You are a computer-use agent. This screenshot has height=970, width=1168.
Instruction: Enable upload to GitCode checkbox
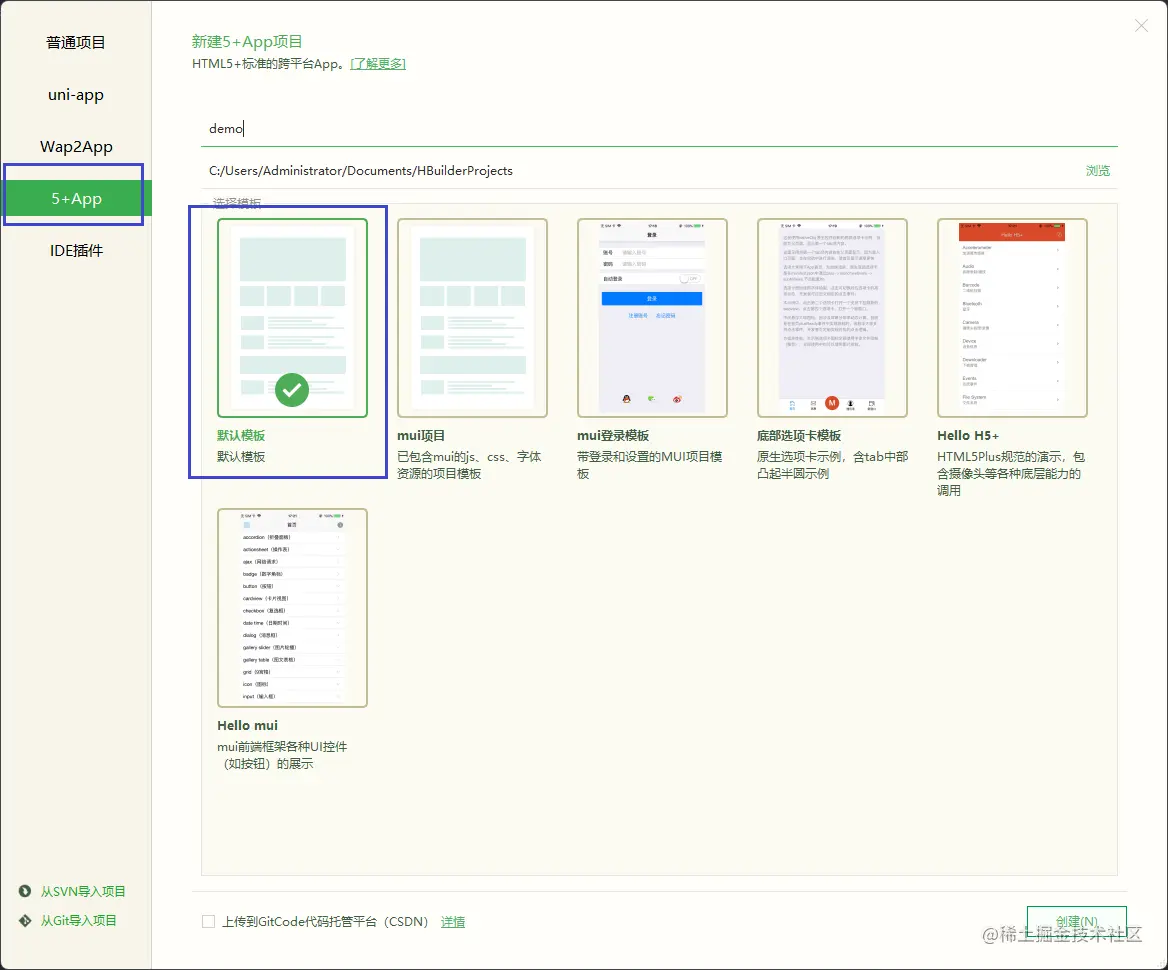click(x=209, y=922)
